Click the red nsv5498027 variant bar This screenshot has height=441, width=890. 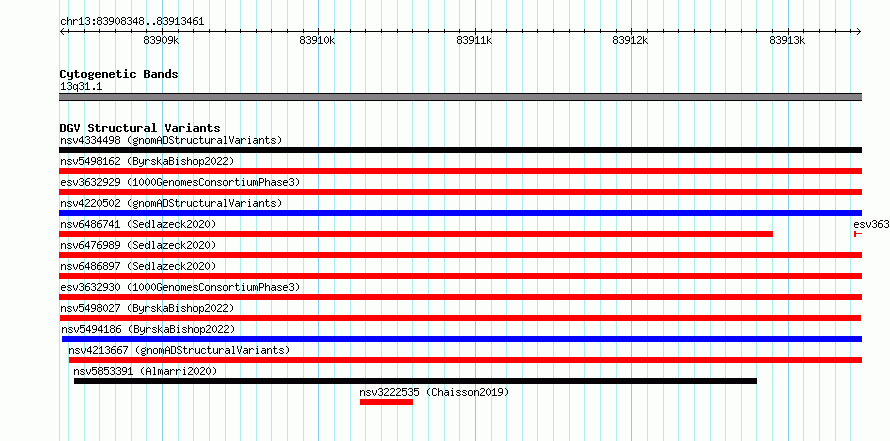coord(460,318)
